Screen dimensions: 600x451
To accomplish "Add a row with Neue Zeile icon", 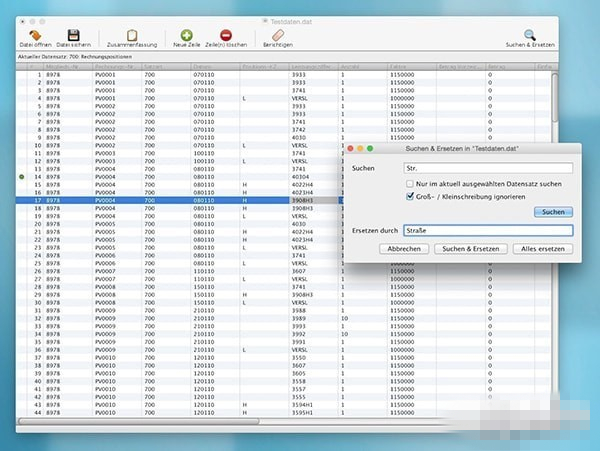I will [x=187, y=36].
